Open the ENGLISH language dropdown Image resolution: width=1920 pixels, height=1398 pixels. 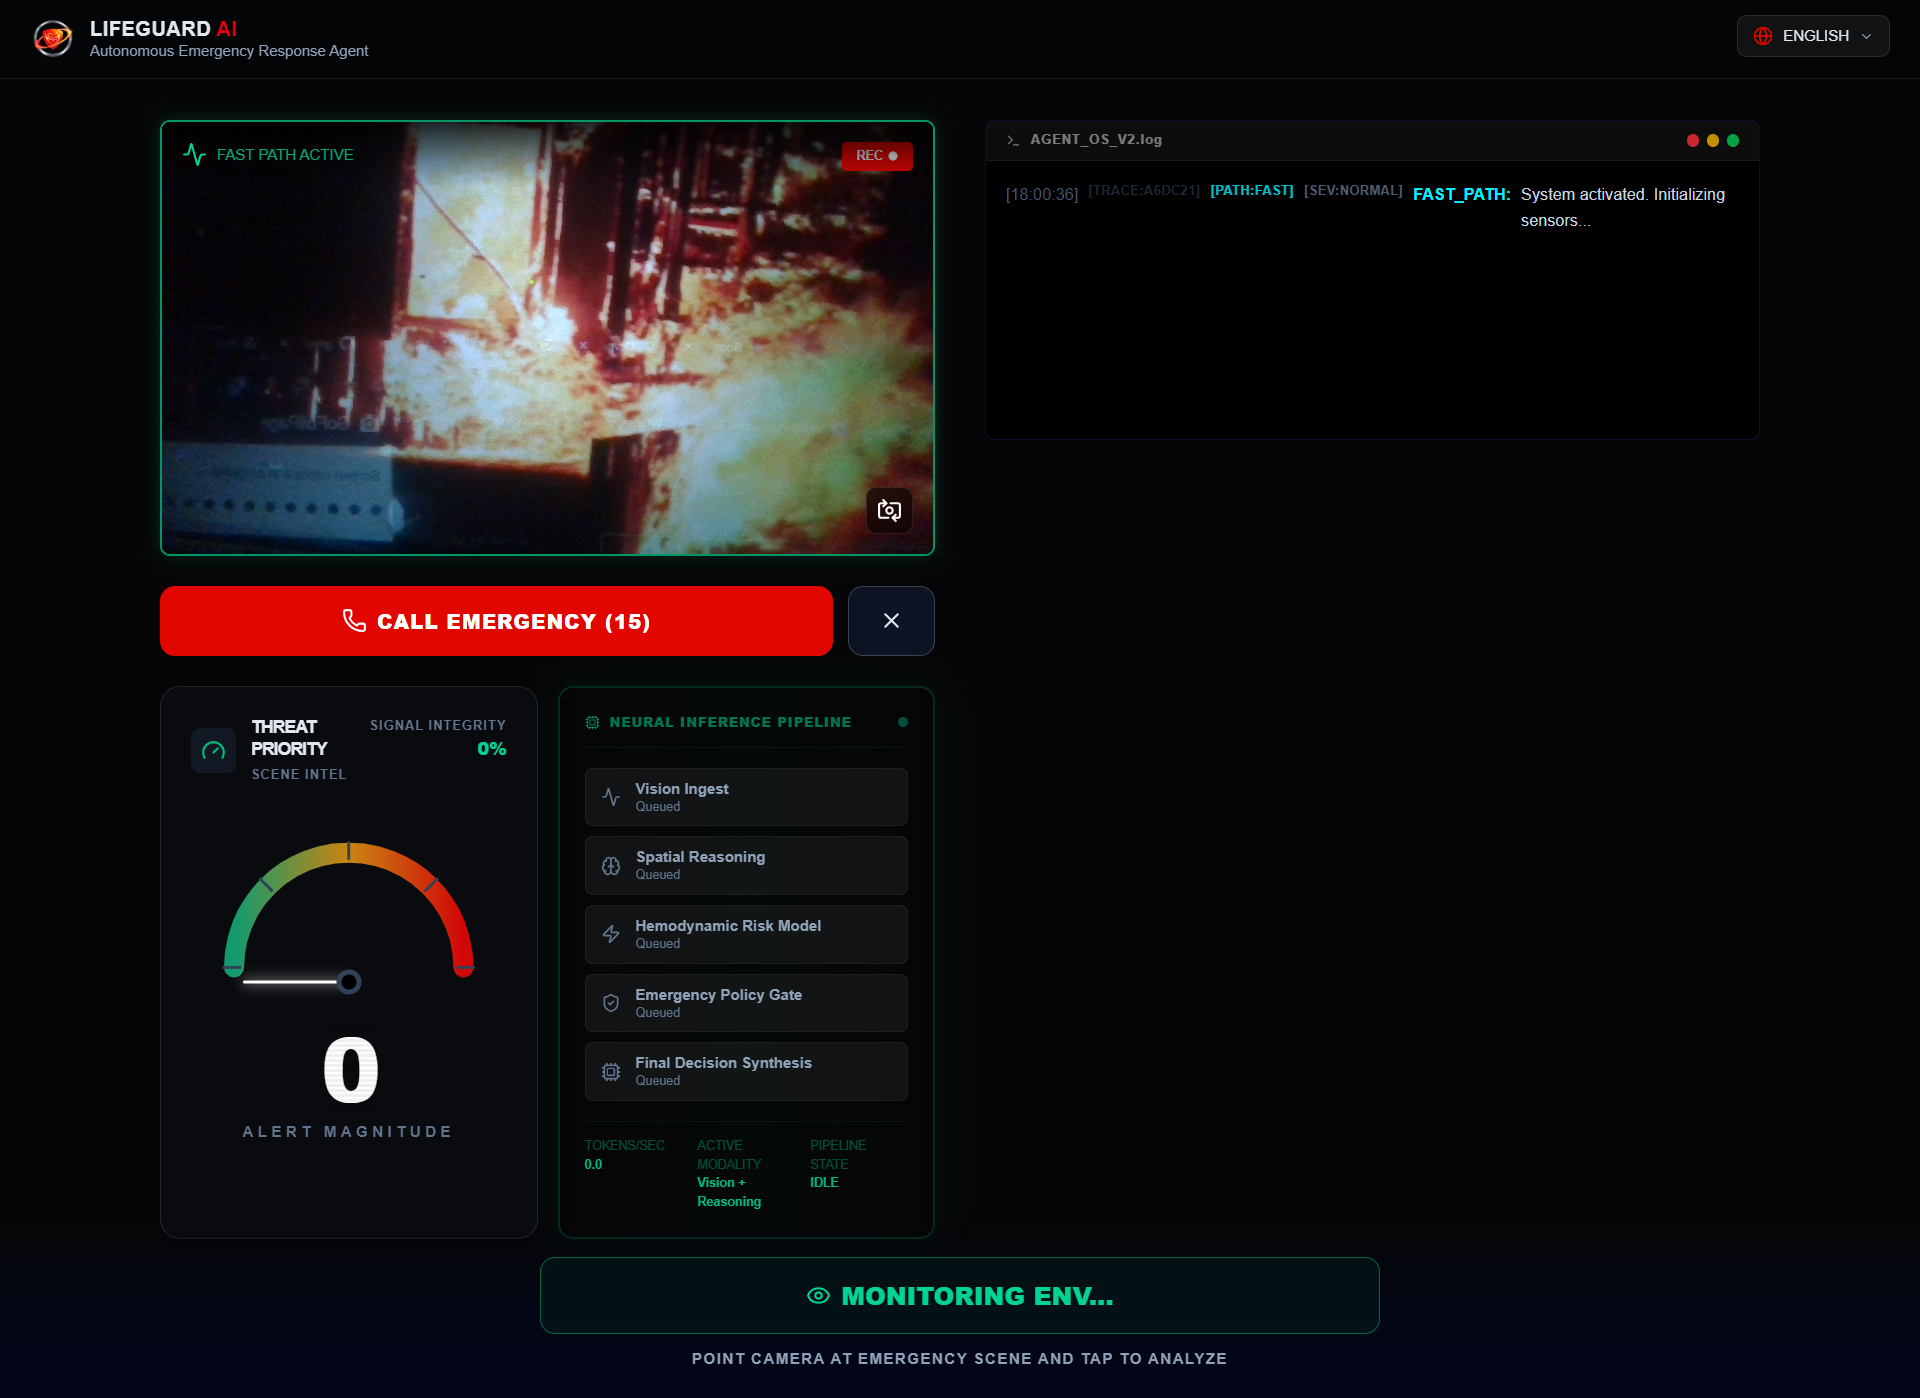1813,36
